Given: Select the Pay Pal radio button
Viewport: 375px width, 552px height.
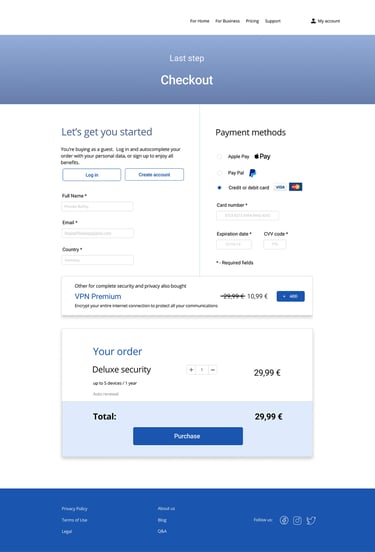Looking at the screenshot, I should [x=219, y=173].
